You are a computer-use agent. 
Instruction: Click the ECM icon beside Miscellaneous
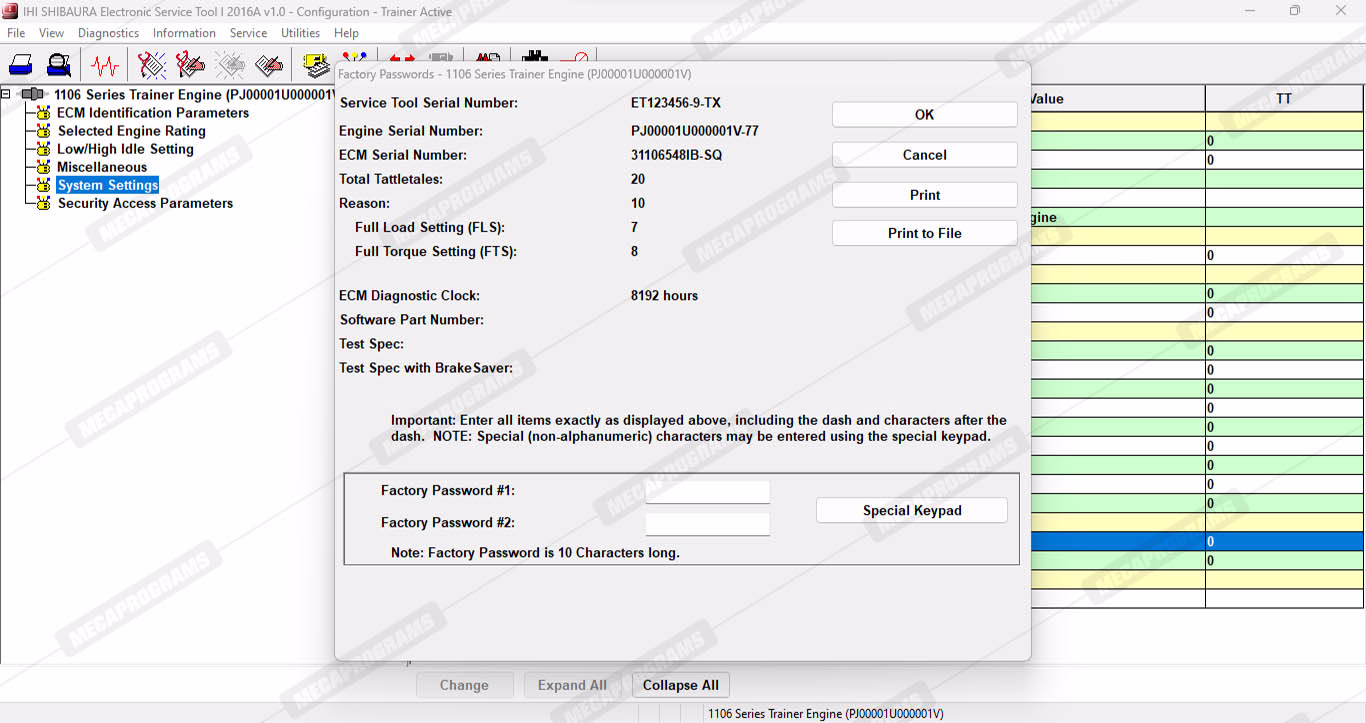click(x=43, y=167)
